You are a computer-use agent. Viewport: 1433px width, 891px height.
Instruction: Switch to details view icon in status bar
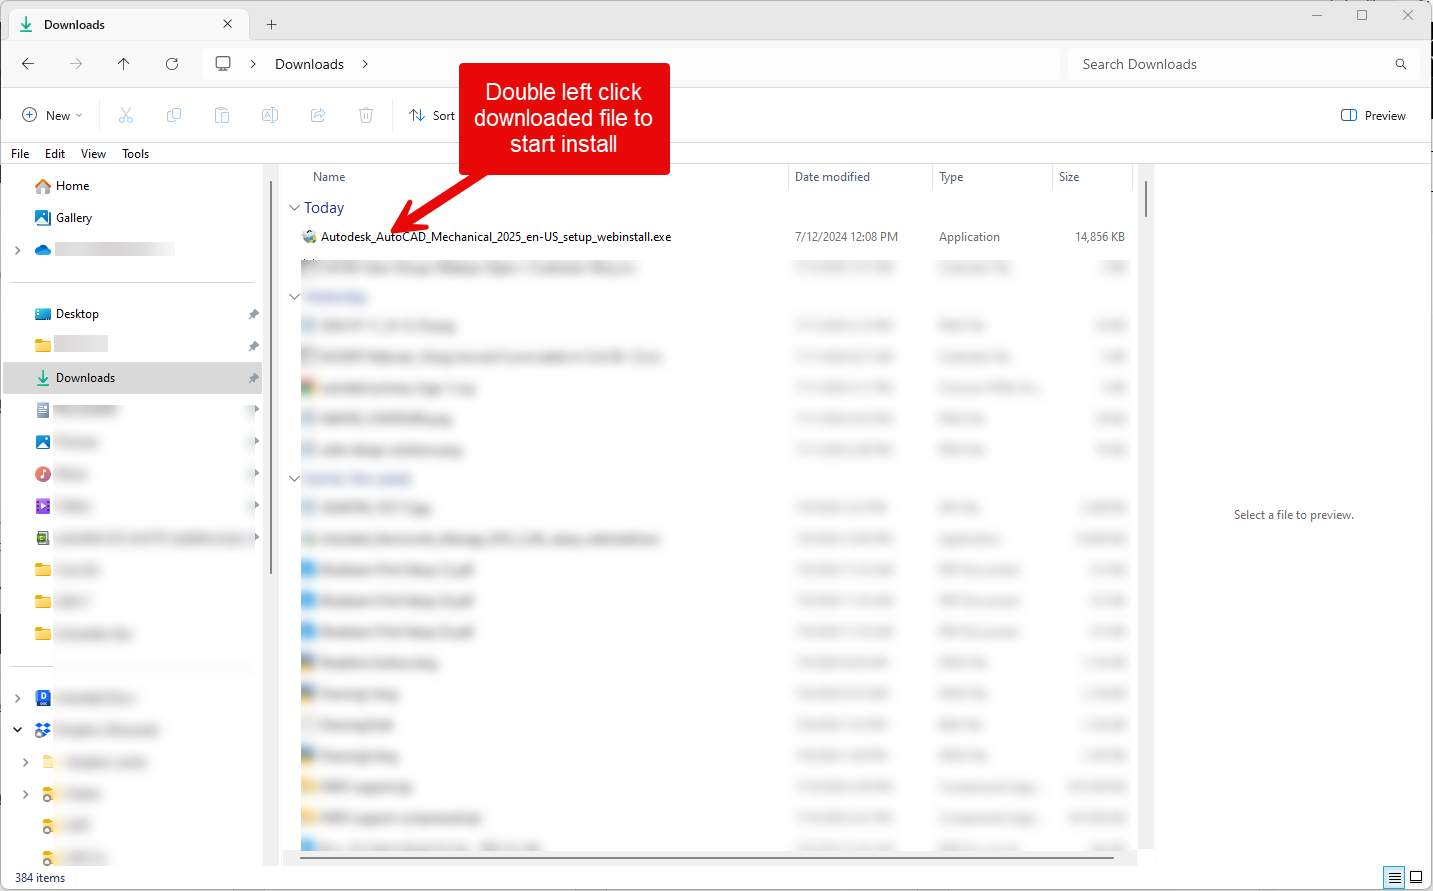coord(1394,878)
